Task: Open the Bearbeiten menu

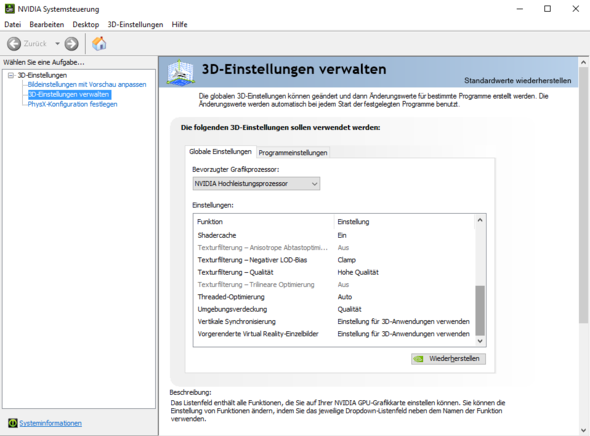Action: (47, 24)
